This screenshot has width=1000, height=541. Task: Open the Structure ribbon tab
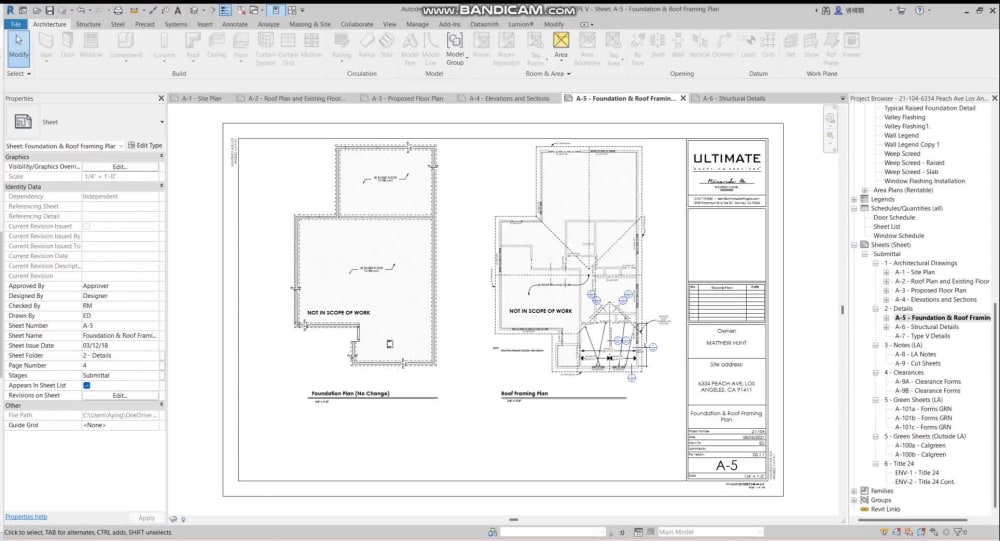(x=88, y=24)
